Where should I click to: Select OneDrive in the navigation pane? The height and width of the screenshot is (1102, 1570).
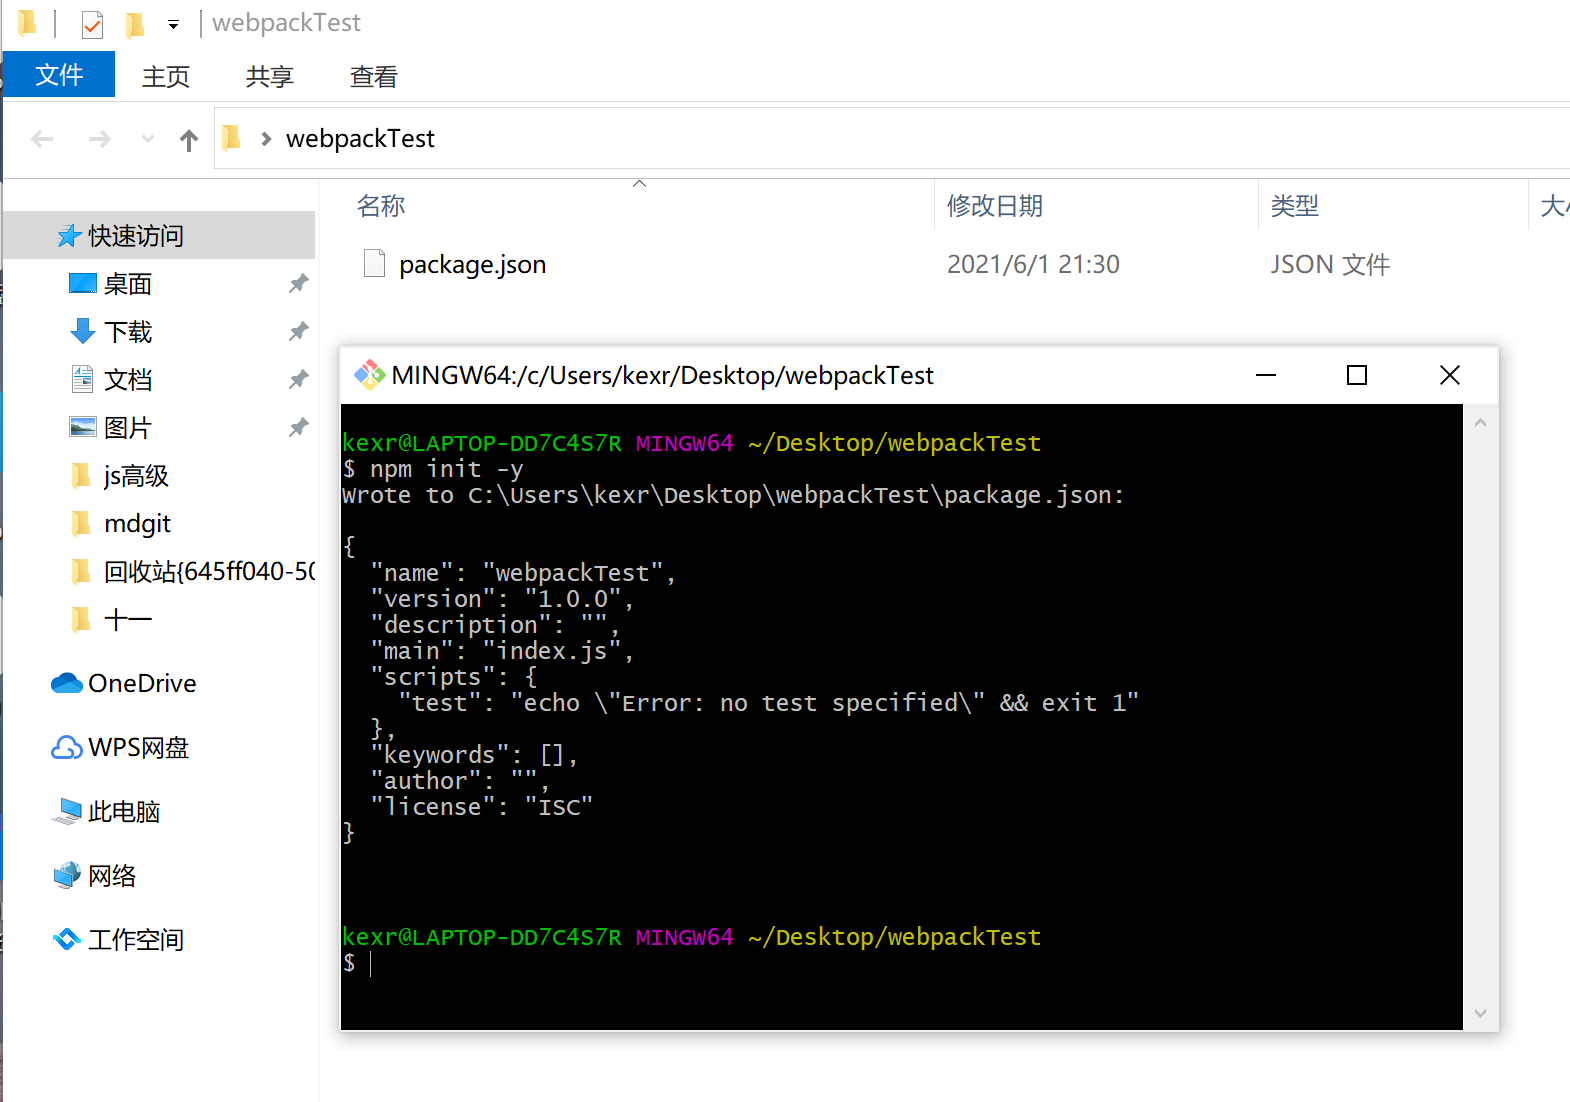coord(142,684)
